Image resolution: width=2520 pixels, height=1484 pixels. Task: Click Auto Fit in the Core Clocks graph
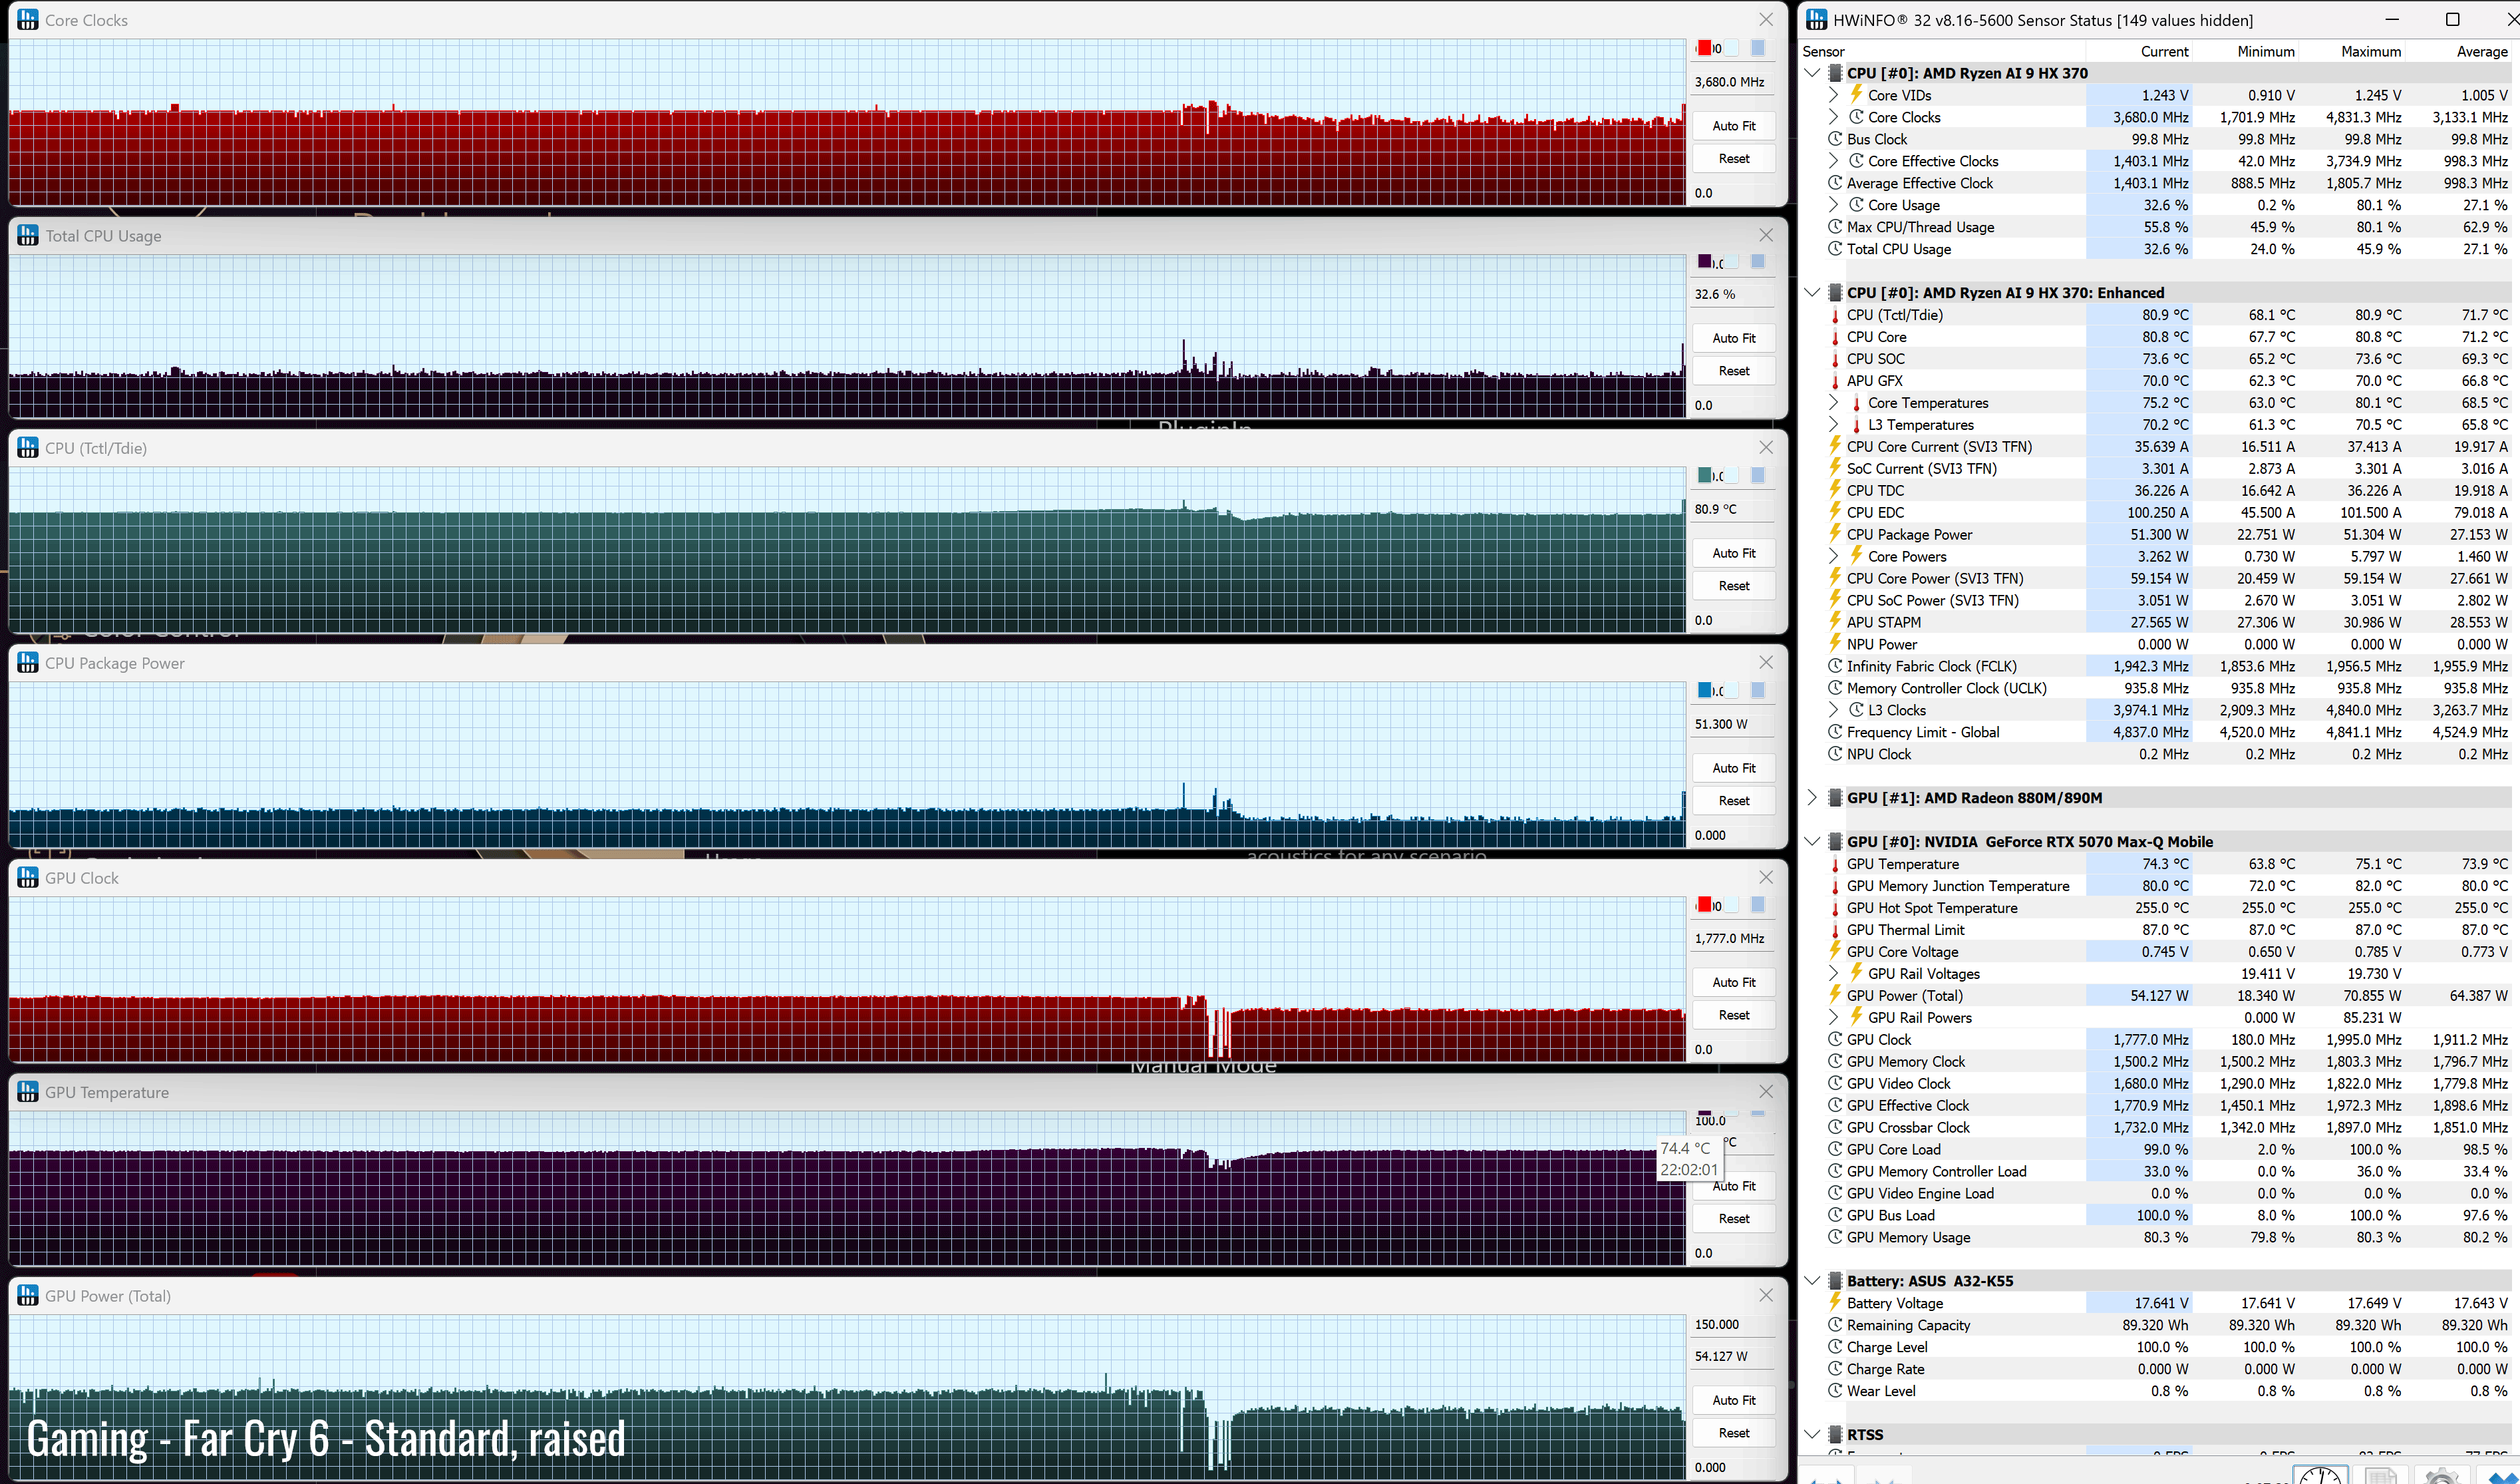[1733, 126]
